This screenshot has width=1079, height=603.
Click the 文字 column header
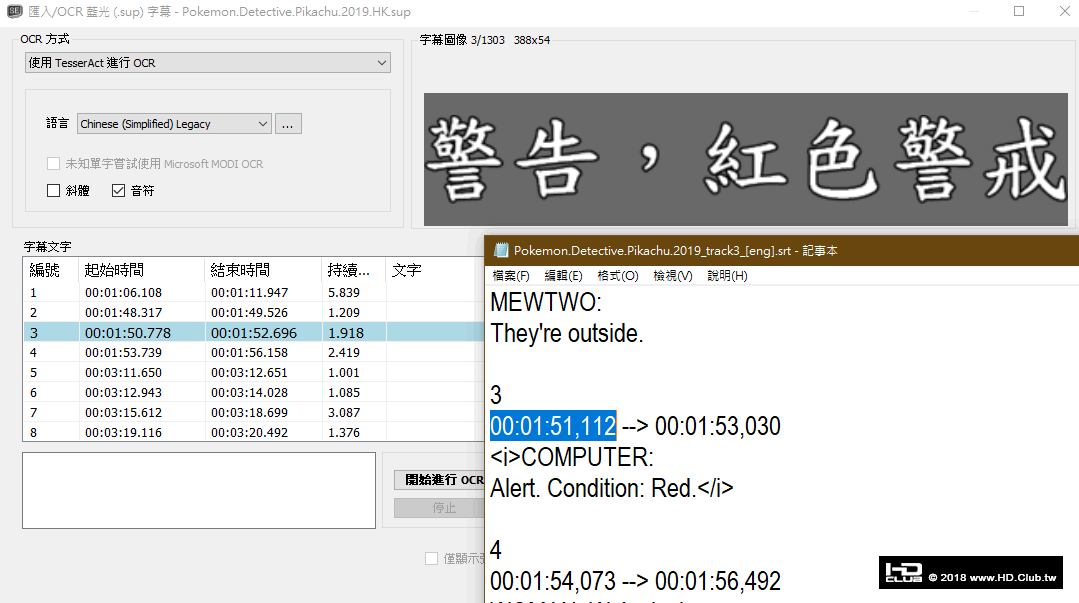(x=435, y=270)
